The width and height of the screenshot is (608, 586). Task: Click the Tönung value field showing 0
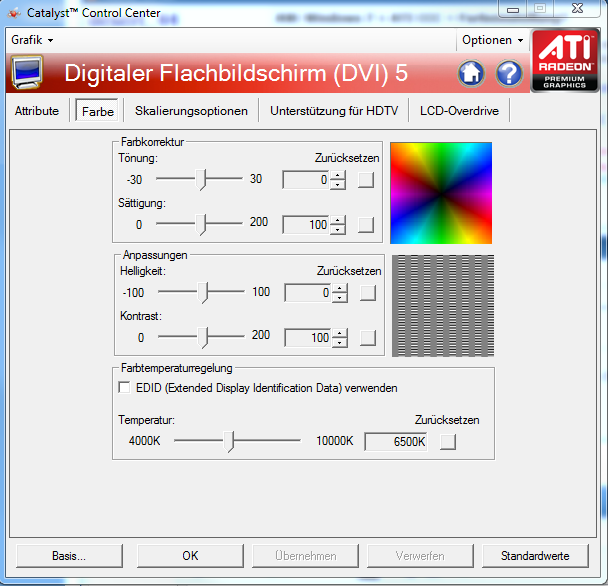tap(306, 180)
